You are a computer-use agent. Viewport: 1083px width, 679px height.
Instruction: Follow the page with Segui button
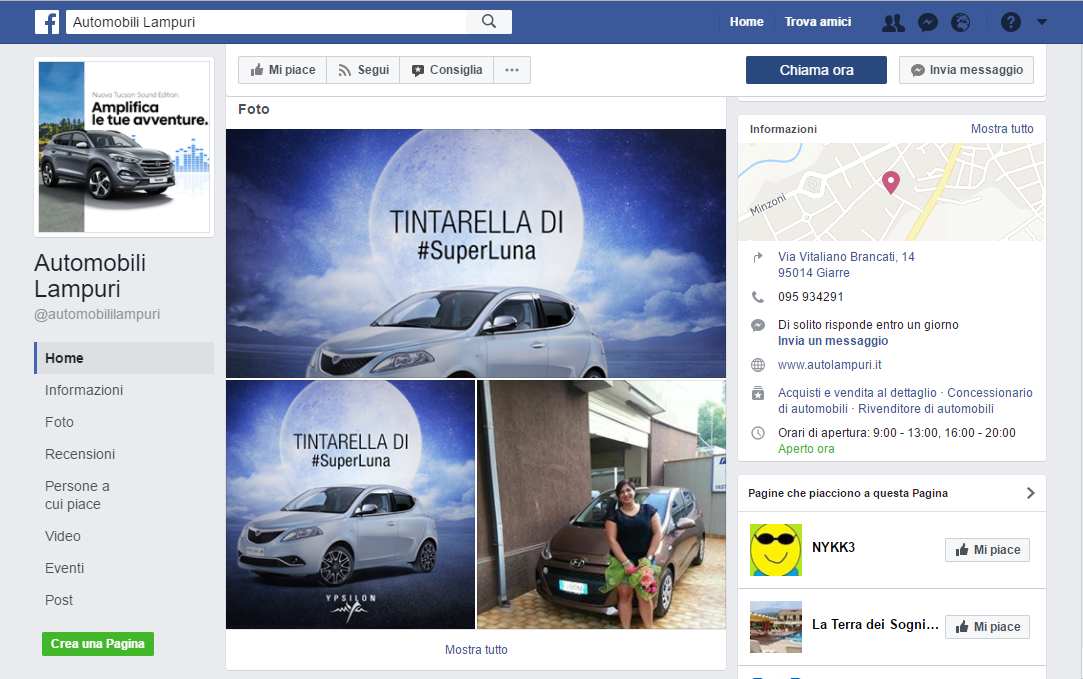tap(363, 70)
